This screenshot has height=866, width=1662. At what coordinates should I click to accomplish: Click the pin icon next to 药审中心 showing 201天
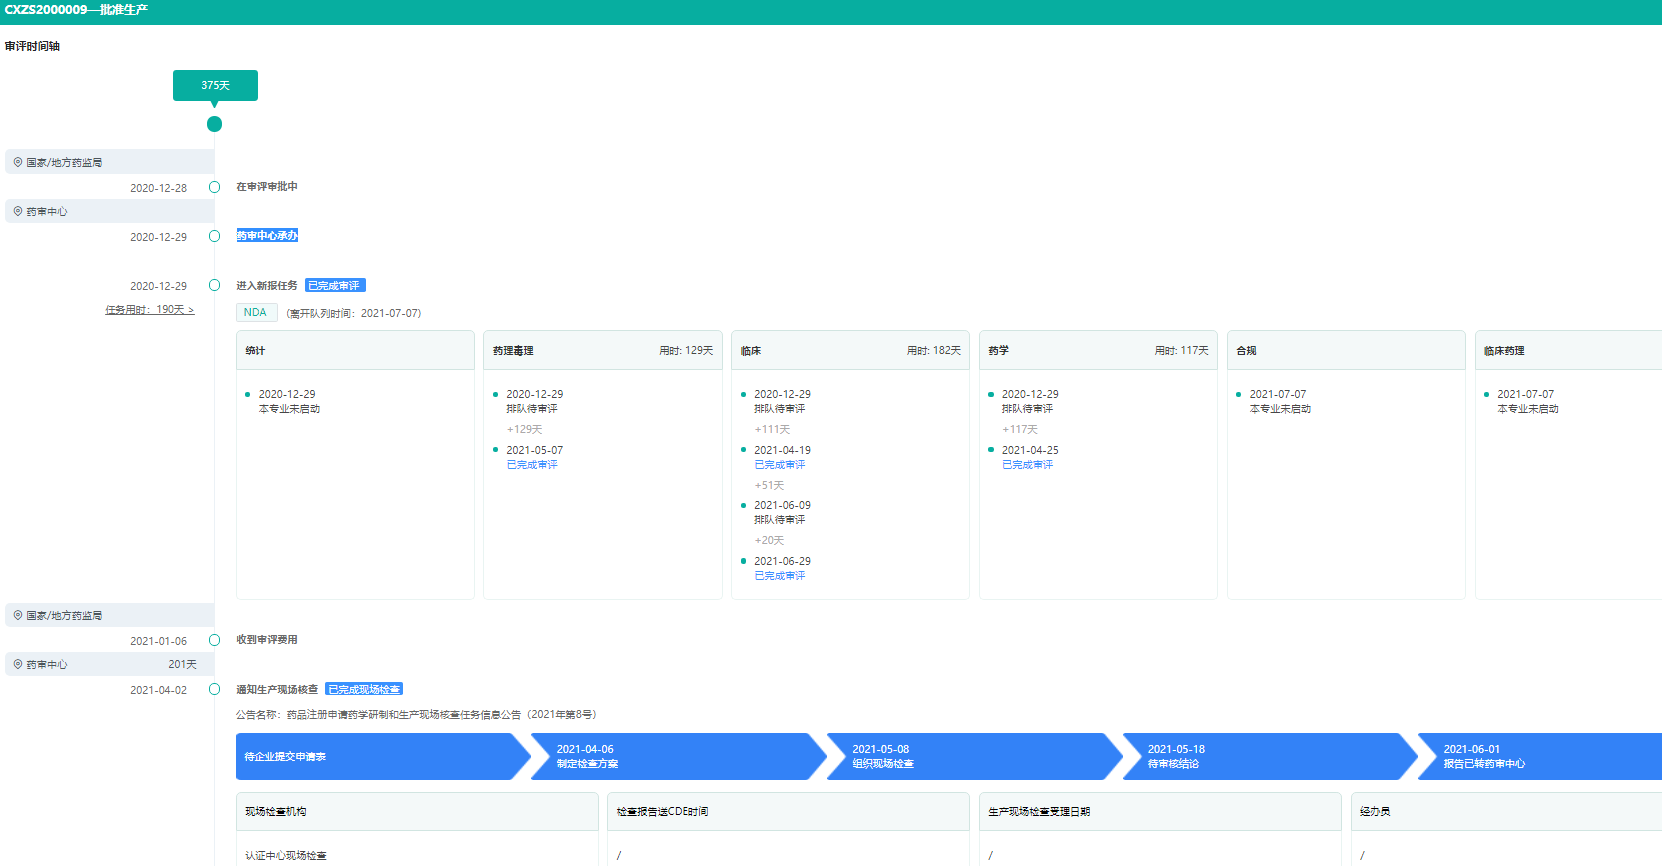(x=18, y=664)
